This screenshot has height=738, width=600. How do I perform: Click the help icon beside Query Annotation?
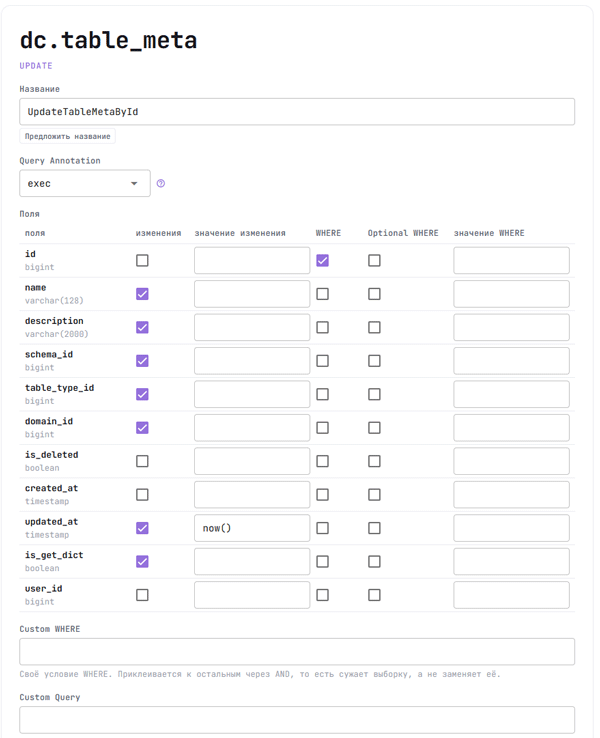160,184
